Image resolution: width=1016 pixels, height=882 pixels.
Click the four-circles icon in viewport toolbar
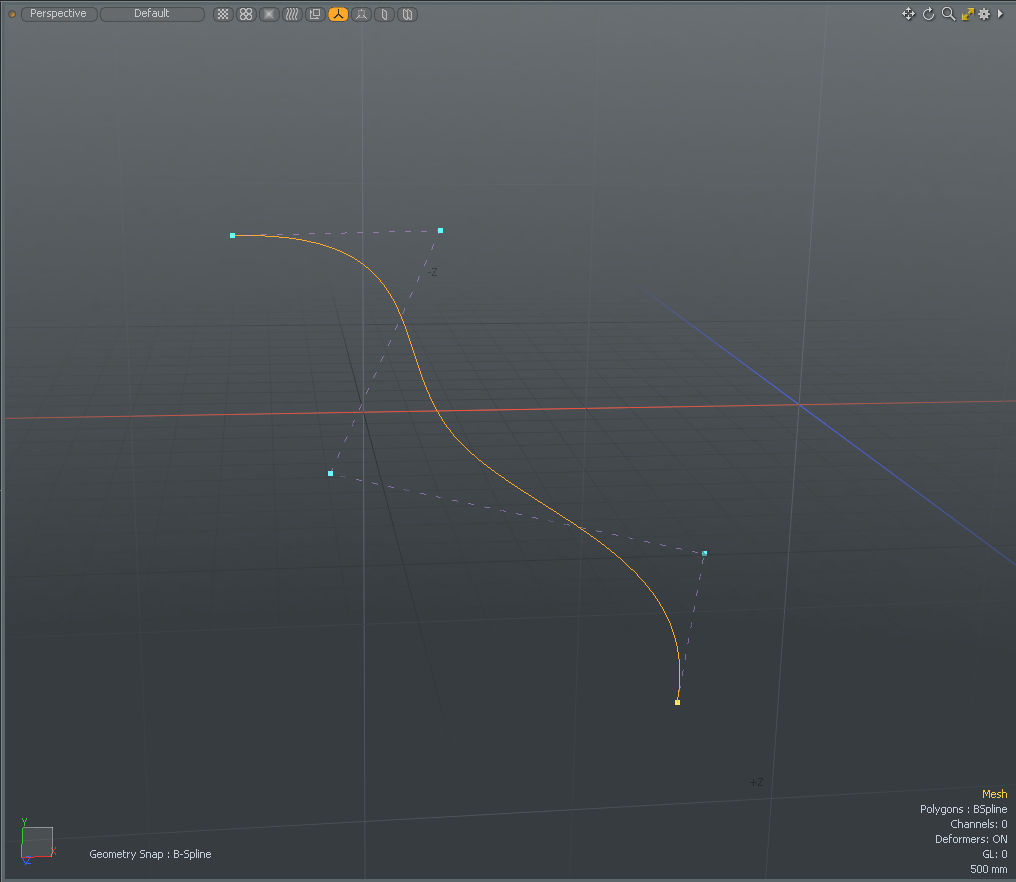(x=246, y=15)
